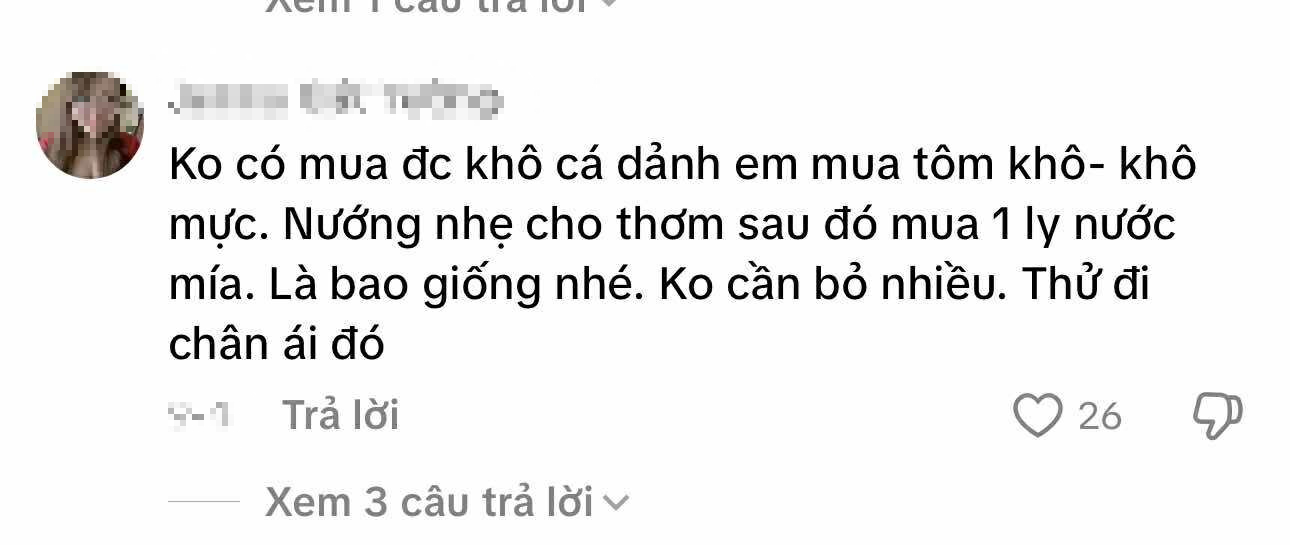Expand the cut-off replies link at top
The image size is (1290, 545).
click(429, 5)
